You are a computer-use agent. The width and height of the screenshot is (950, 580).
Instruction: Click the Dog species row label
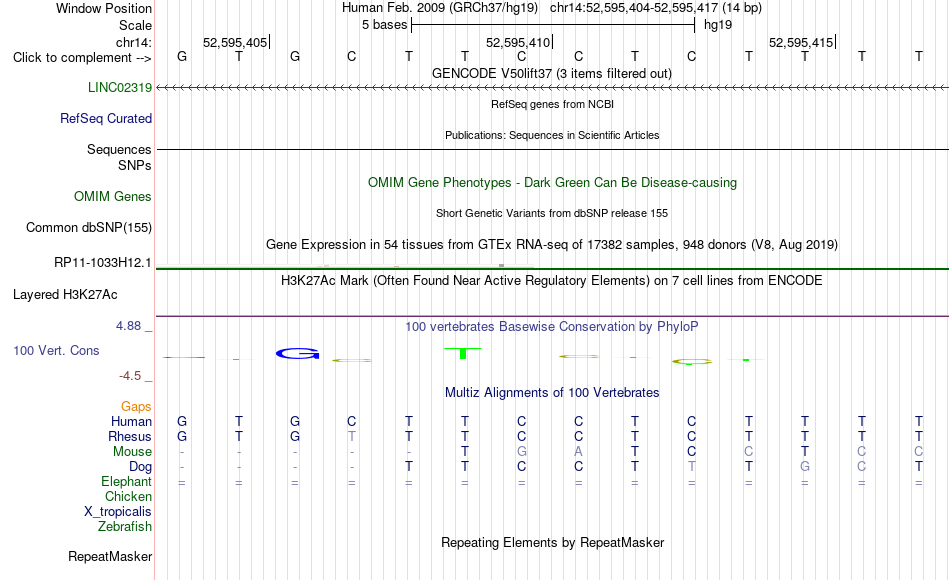(140, 467)
